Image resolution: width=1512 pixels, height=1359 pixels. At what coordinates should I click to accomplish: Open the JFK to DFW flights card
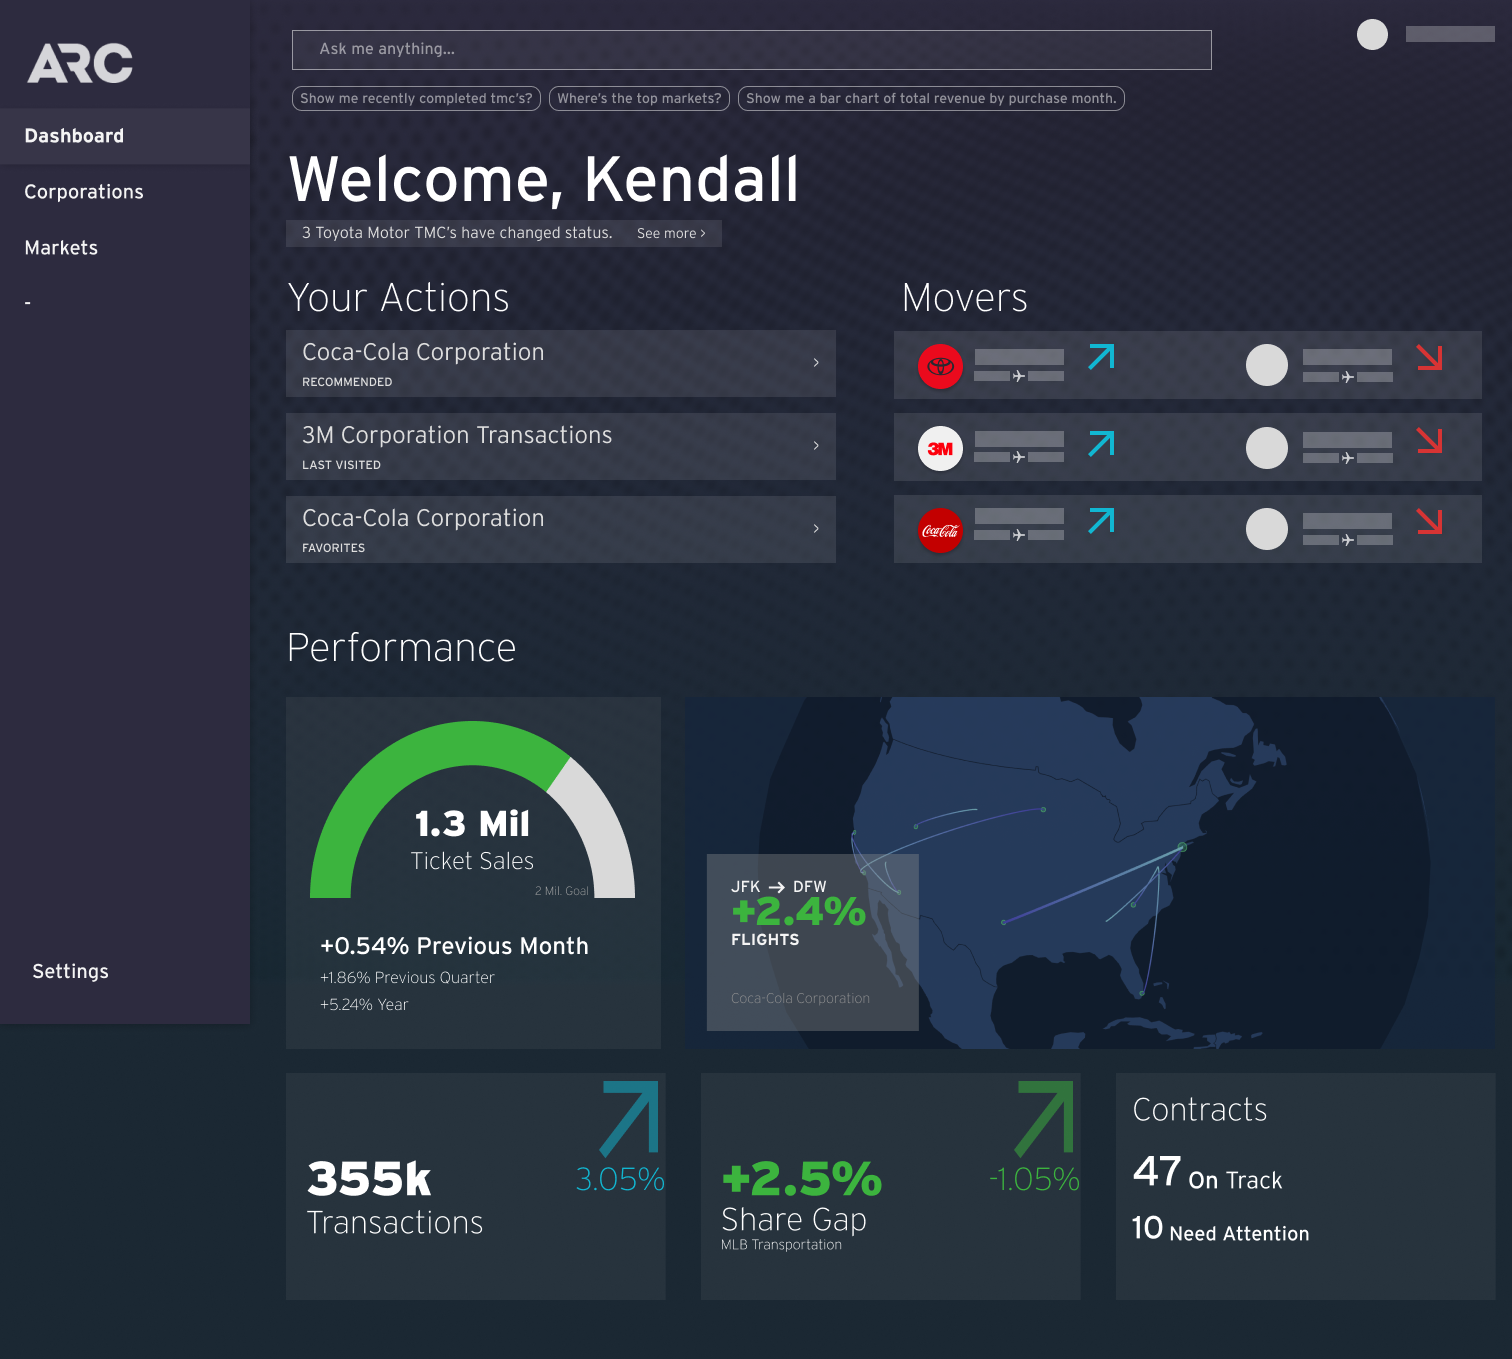pyautogui.click(x=812, y=942)
